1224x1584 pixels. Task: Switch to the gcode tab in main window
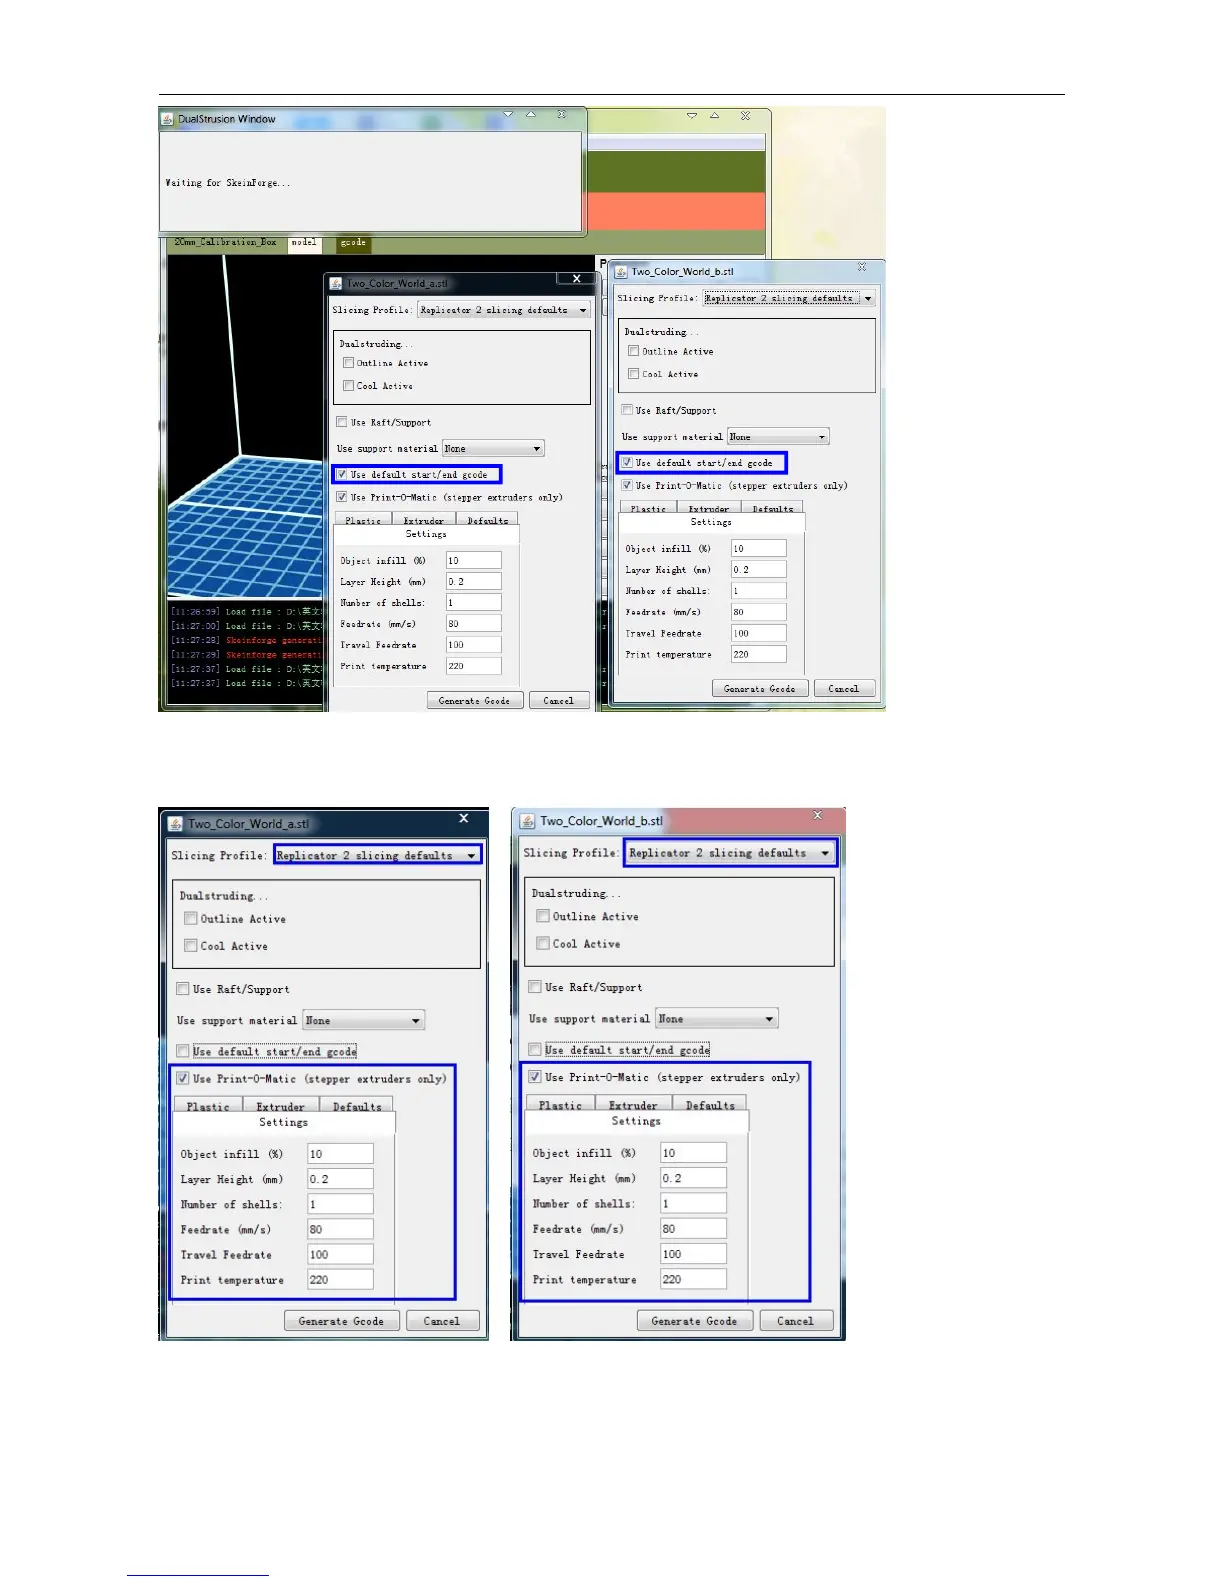click(x=353, y=243)
